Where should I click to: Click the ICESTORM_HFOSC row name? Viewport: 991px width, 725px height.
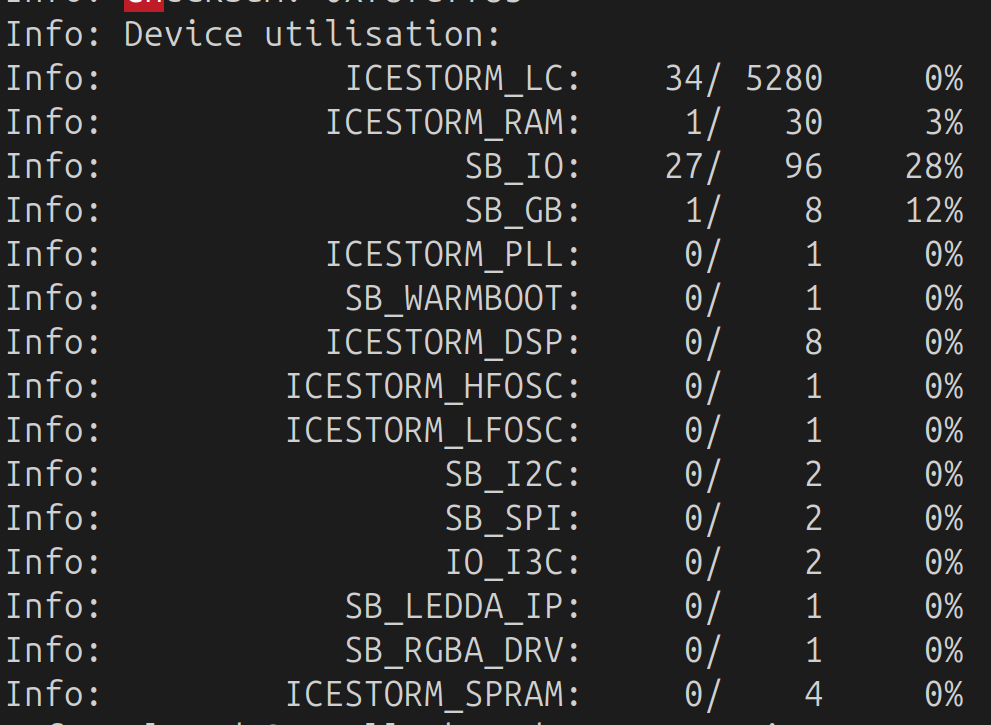(x=433, y=386)
